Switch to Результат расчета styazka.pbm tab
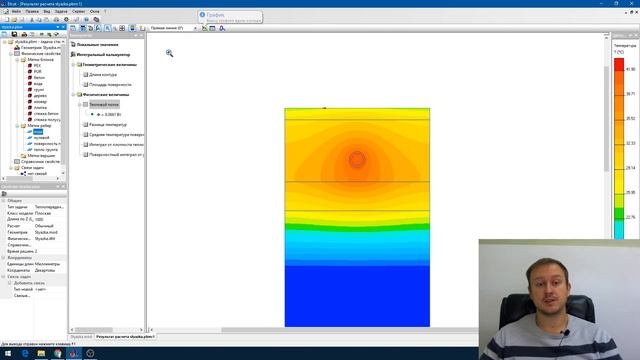This screenshot has height=360, width=640. click(x=125, y=337)
